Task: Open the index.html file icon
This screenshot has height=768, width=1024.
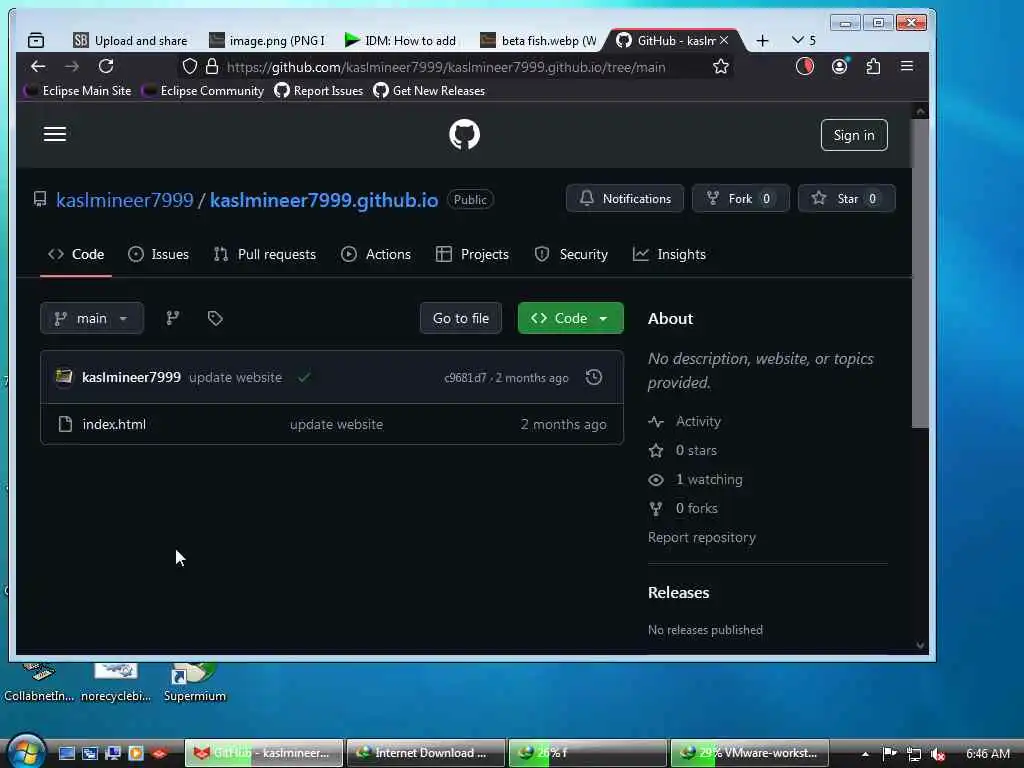Action: tap(65, 424)
